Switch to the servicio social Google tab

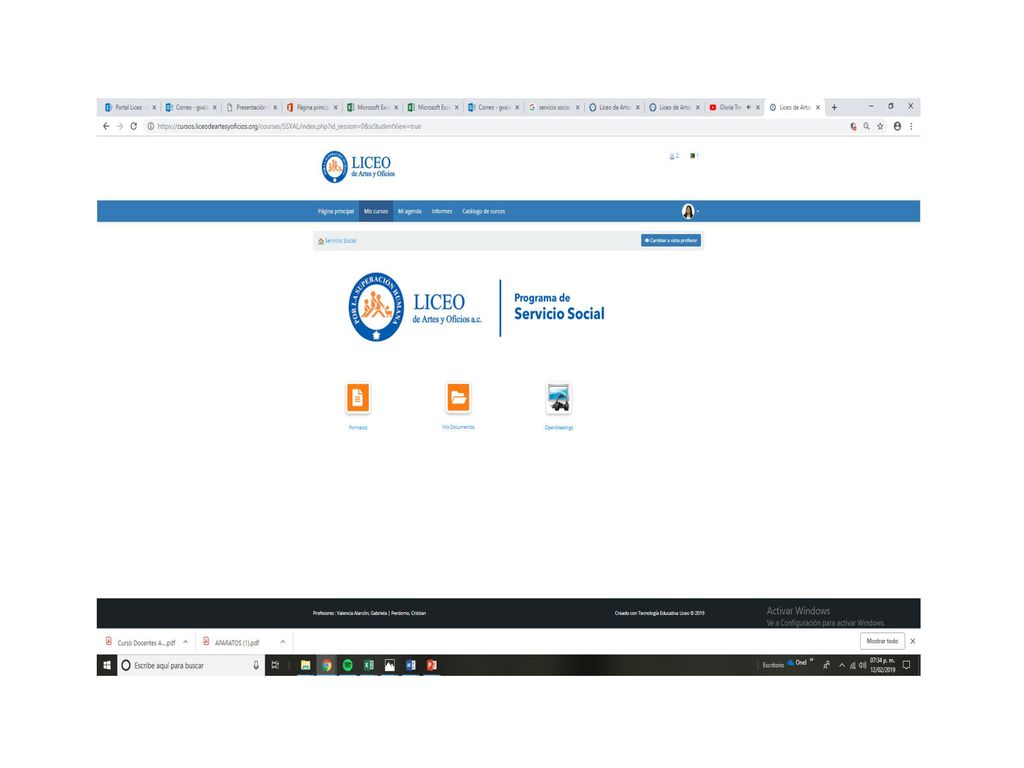(x=553, y=107)
